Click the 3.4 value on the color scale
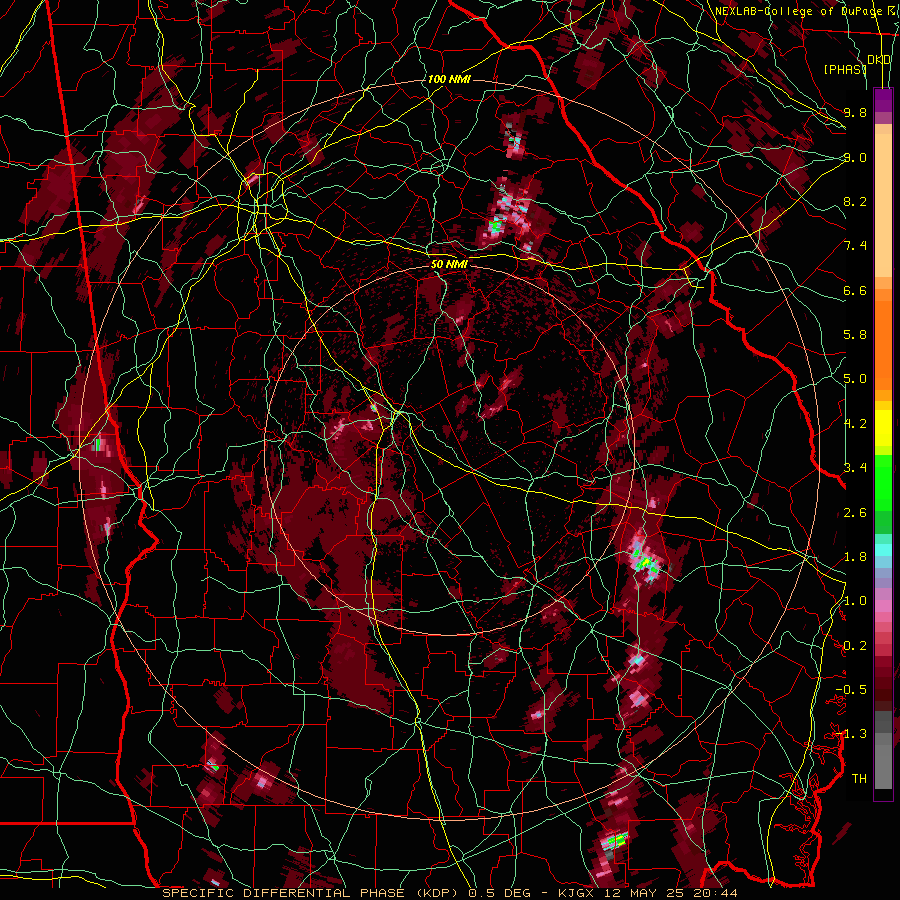 [855, 467]
